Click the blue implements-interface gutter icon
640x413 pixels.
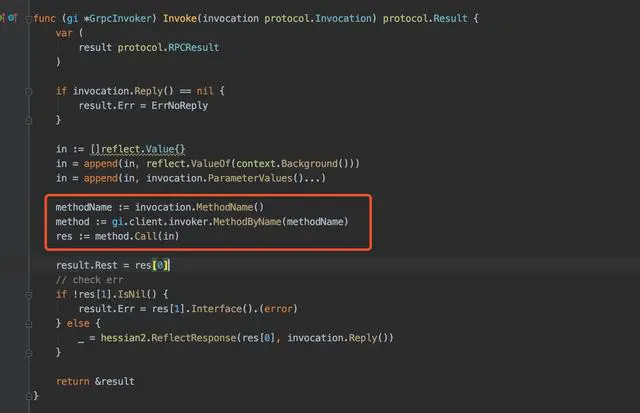click(13, 18)
